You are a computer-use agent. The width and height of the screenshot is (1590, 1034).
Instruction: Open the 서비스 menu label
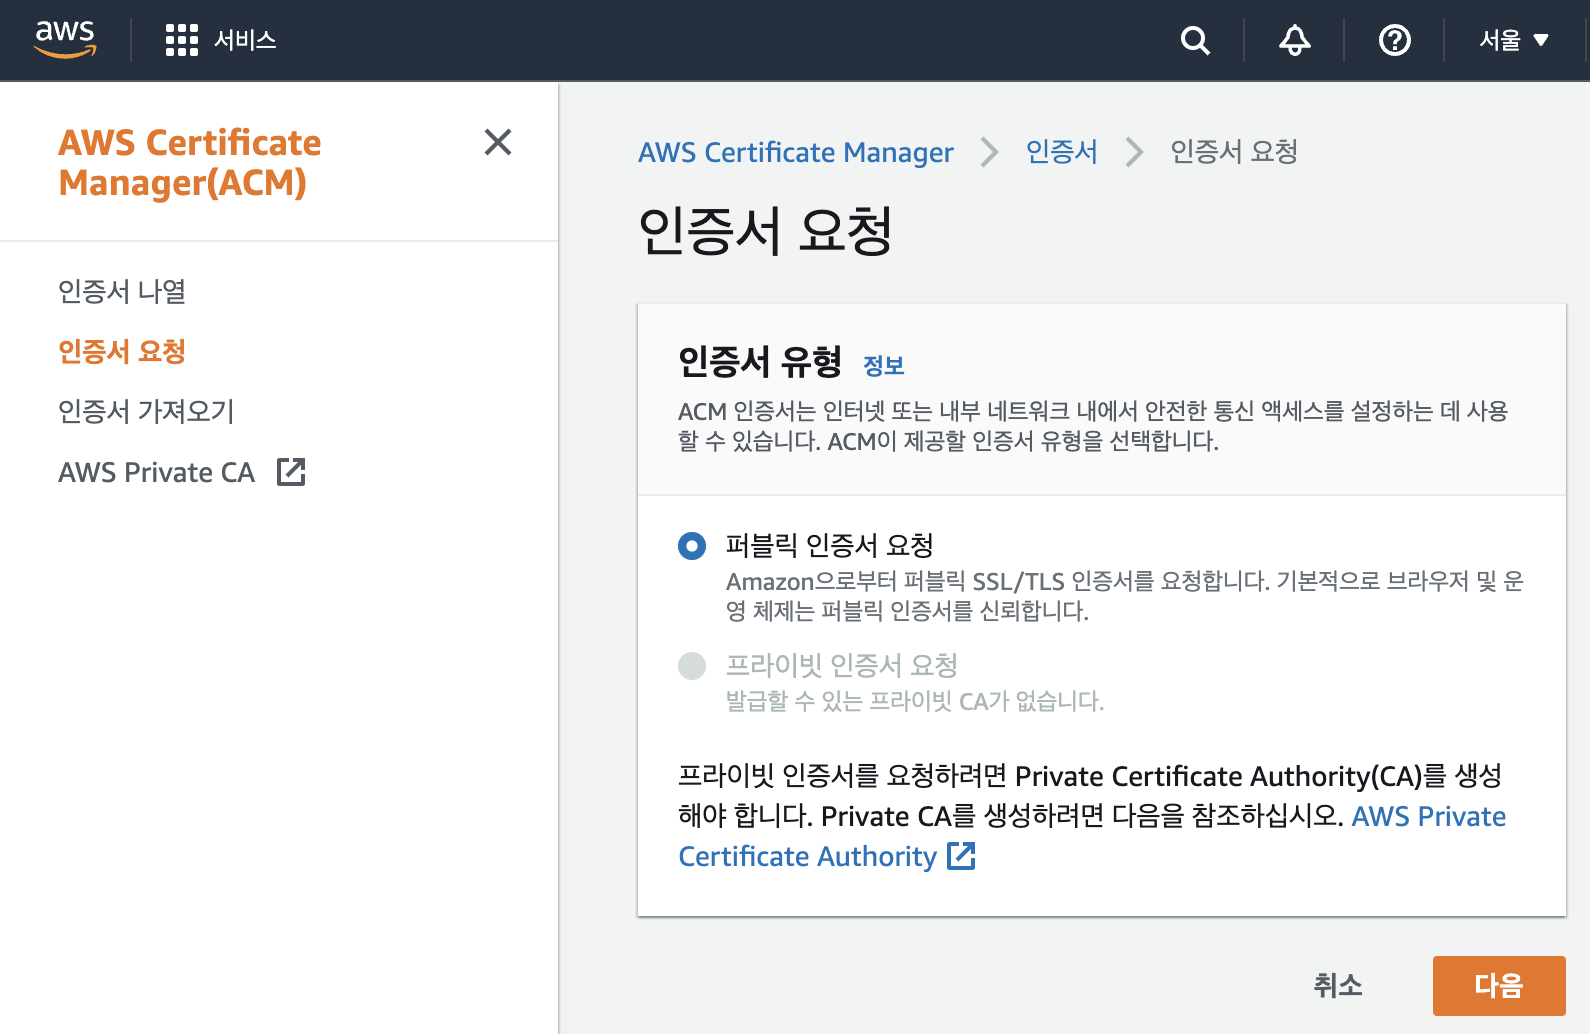tap(245, 40)
